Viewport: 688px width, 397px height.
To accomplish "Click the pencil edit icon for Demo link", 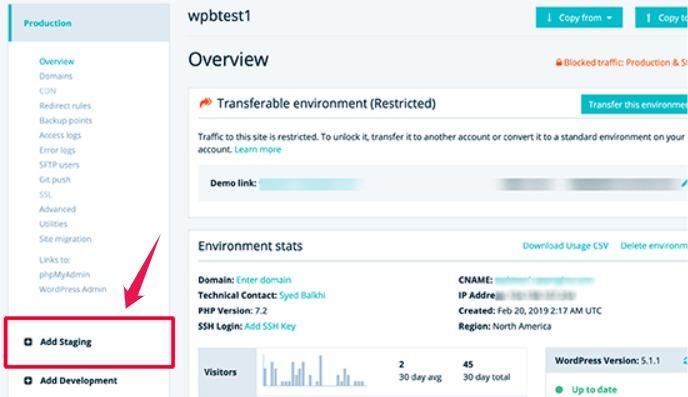I will (684, 183).
